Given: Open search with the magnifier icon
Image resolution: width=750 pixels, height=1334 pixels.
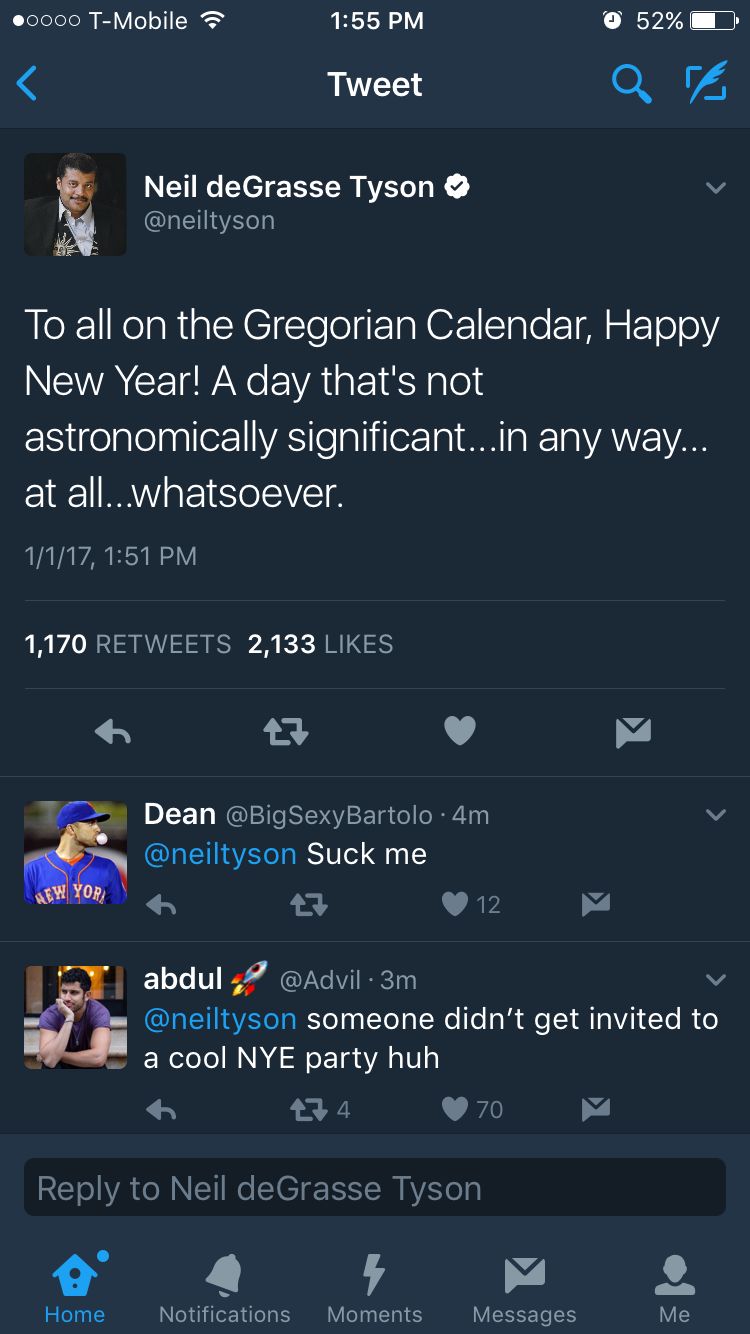Looking at the screenshot, I should click(x=630, y=85).
